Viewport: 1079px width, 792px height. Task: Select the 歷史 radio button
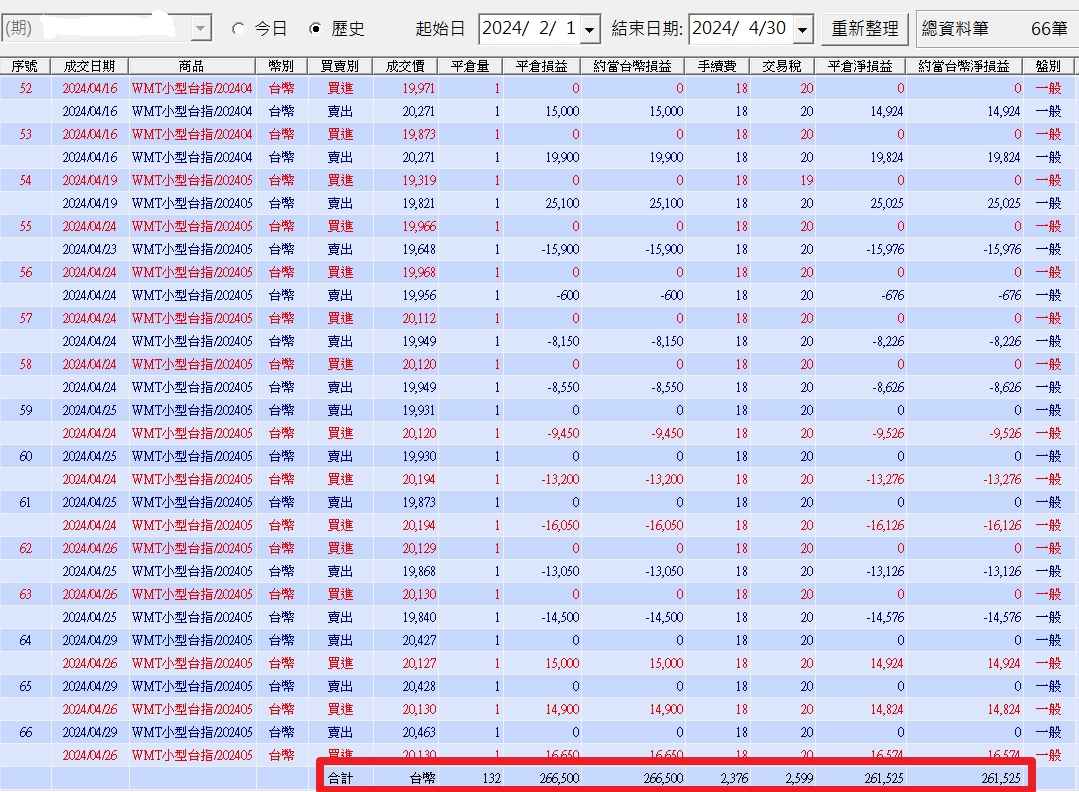pos(315,29)
